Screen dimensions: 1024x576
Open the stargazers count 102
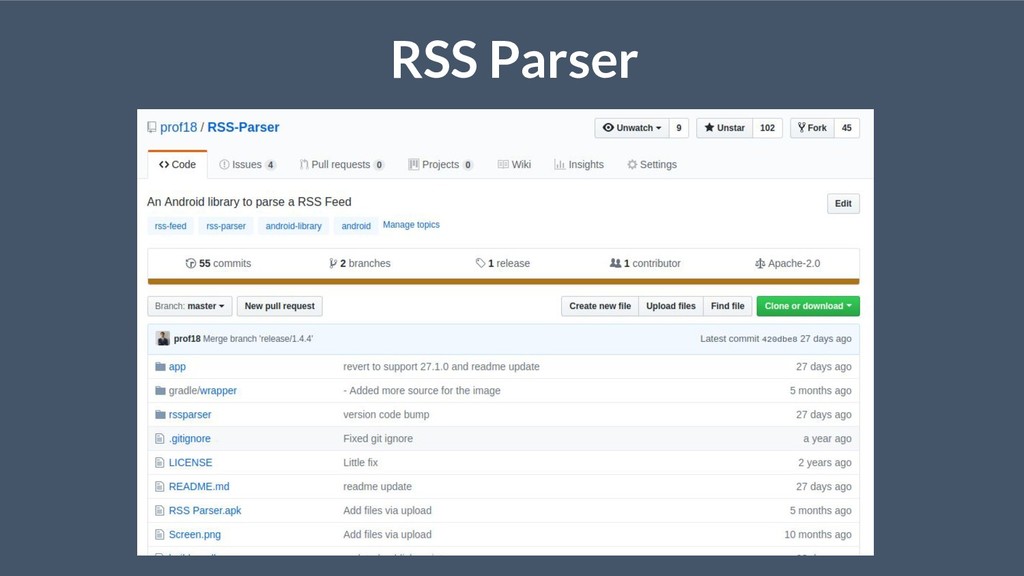point(767,128)
